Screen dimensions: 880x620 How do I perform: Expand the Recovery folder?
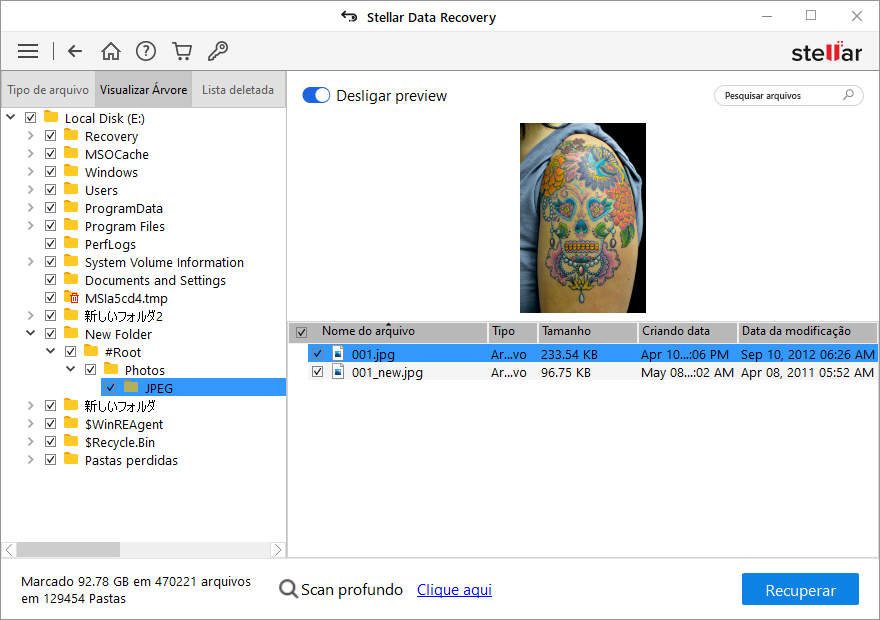(30, 137)
